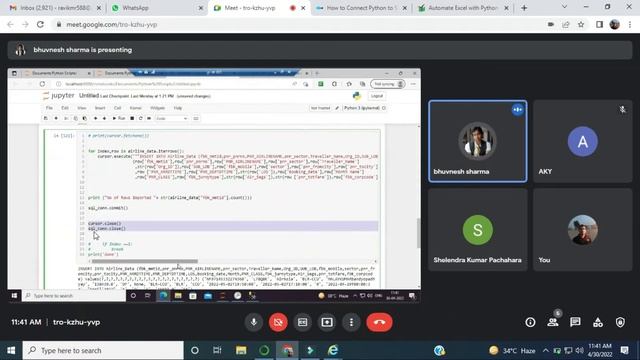Click the camera permission icon in address bar
640x360 pixels.
(551, 24)
